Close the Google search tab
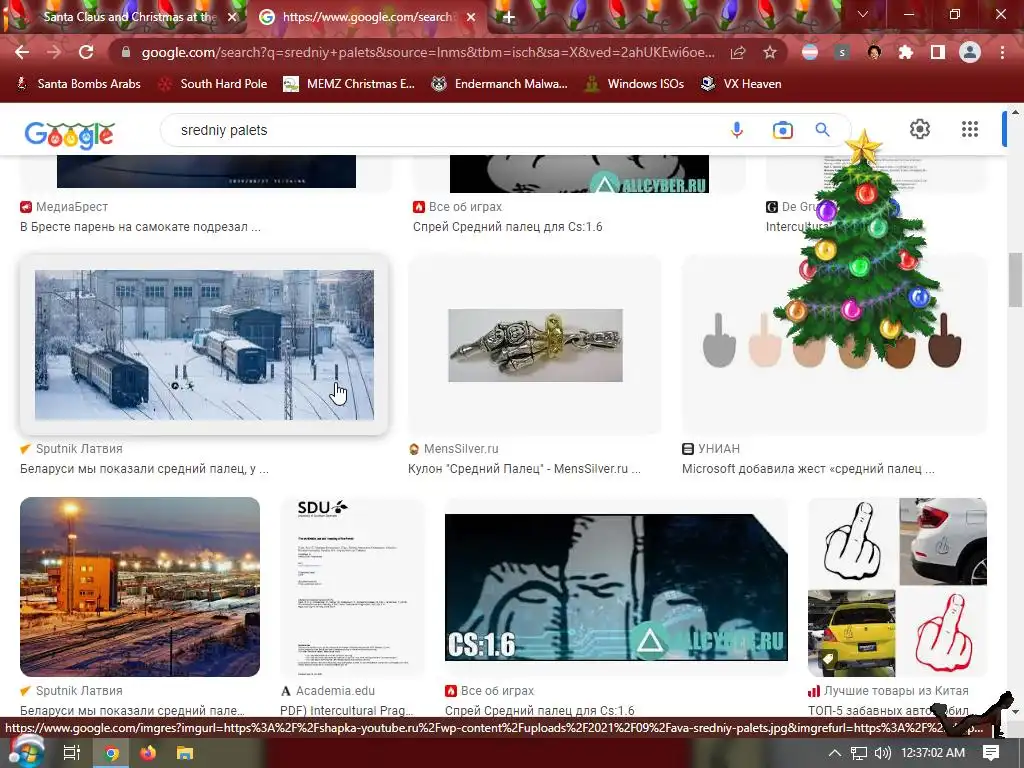The width and height of the screenshot is (1024, 768). point(471,17)
